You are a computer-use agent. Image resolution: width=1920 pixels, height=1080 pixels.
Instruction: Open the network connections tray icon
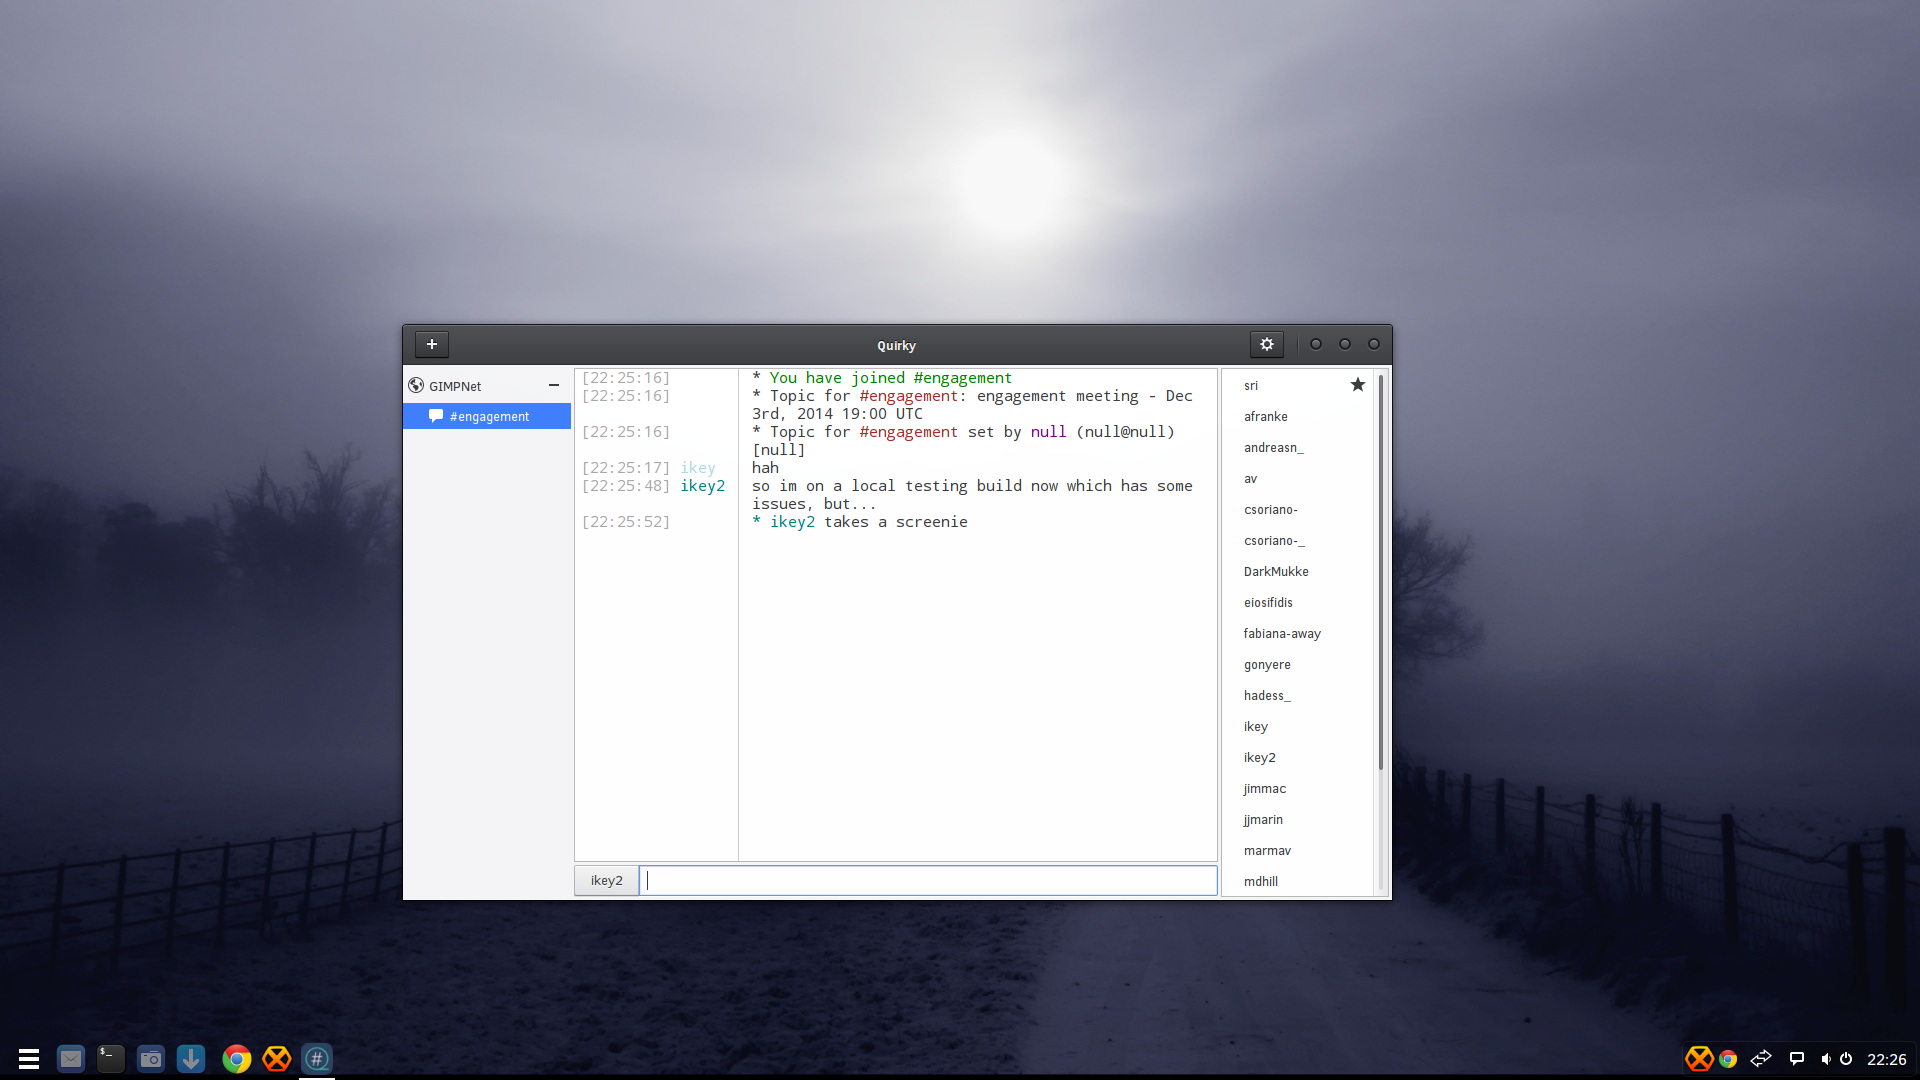[x=1760, y=1058]
